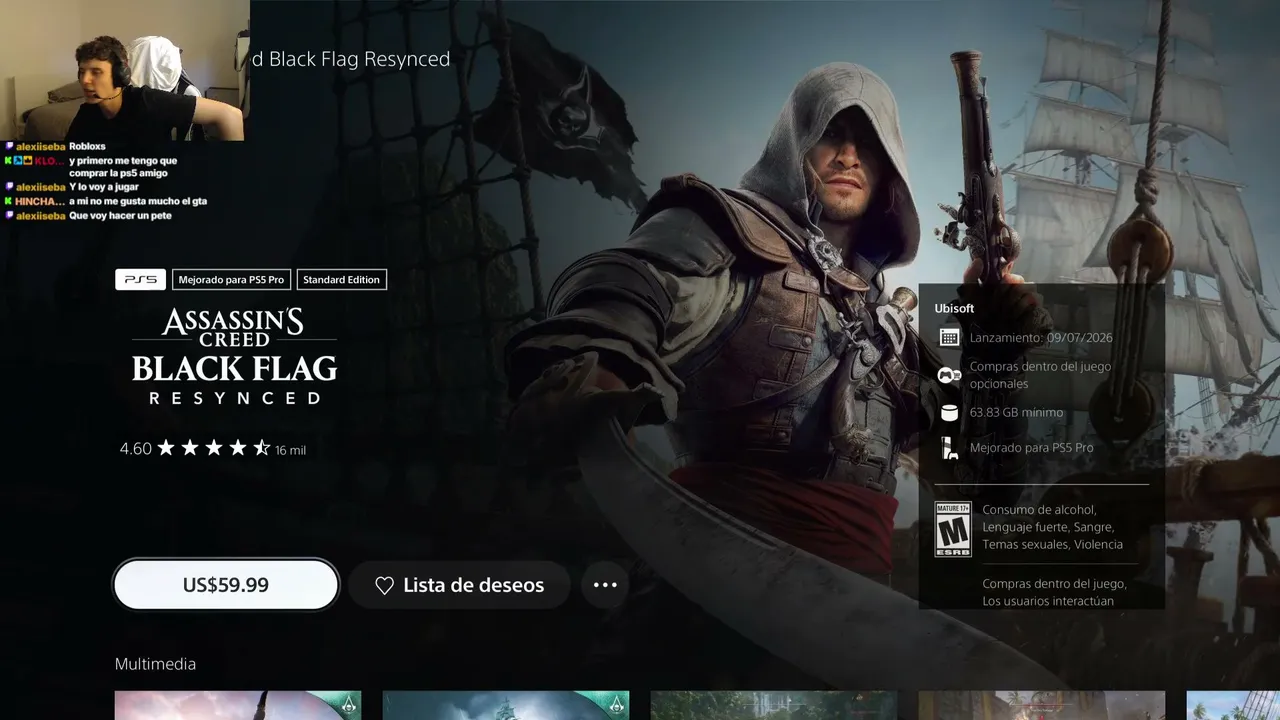Click the 63.83 GB mínimo text
The image size is (1280, 720).
pyautogui.click(x=1017, y=413)
